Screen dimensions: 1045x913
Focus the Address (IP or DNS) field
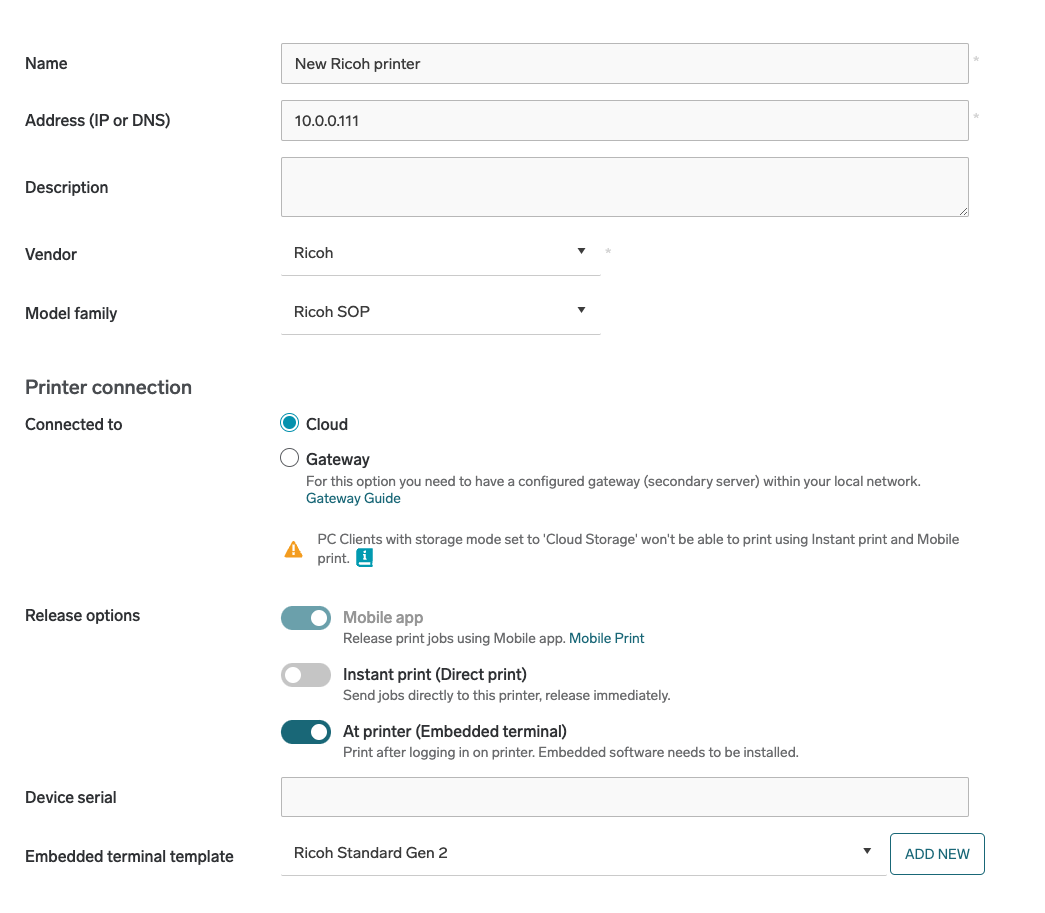point(624,121)
